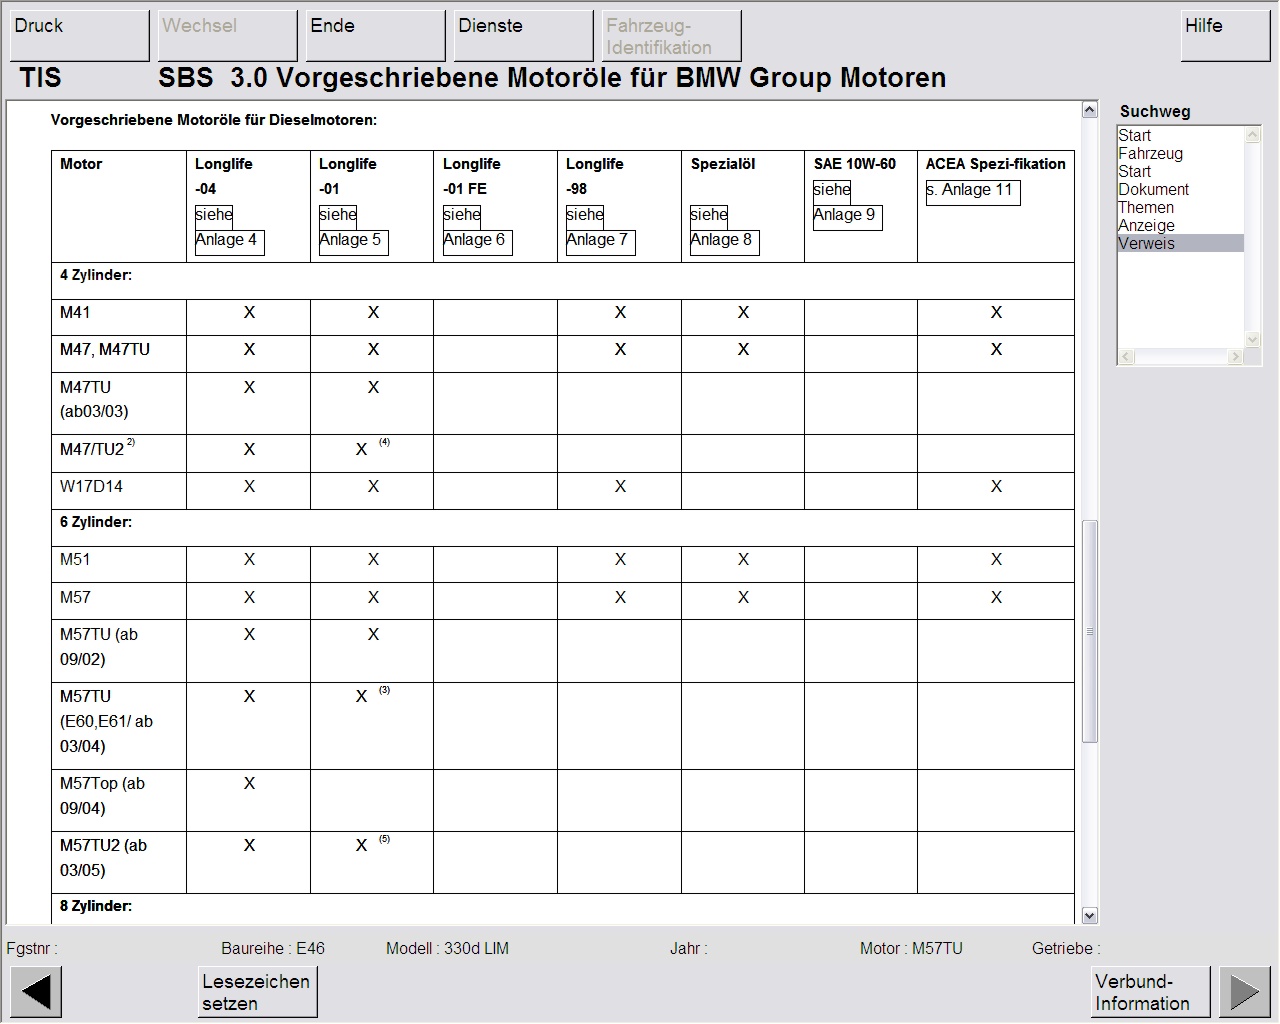The height and width of the screenshot is (1024, 1280).
Task: Click the Wechsel button
Action: (x=228, y=36)
